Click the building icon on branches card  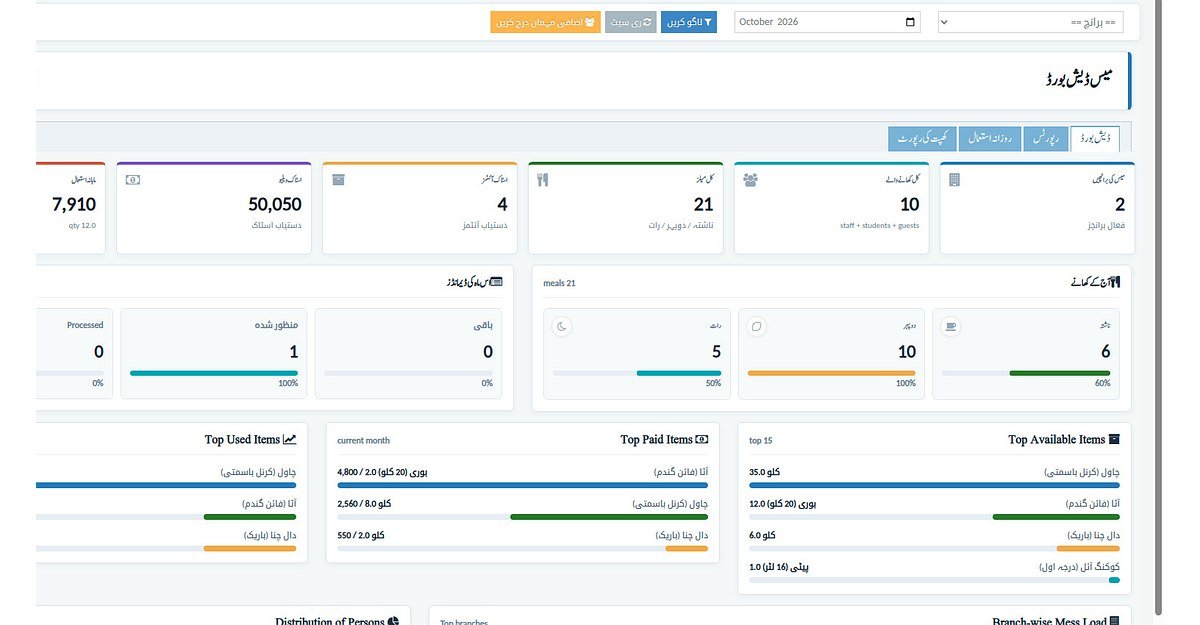point(954,180)
